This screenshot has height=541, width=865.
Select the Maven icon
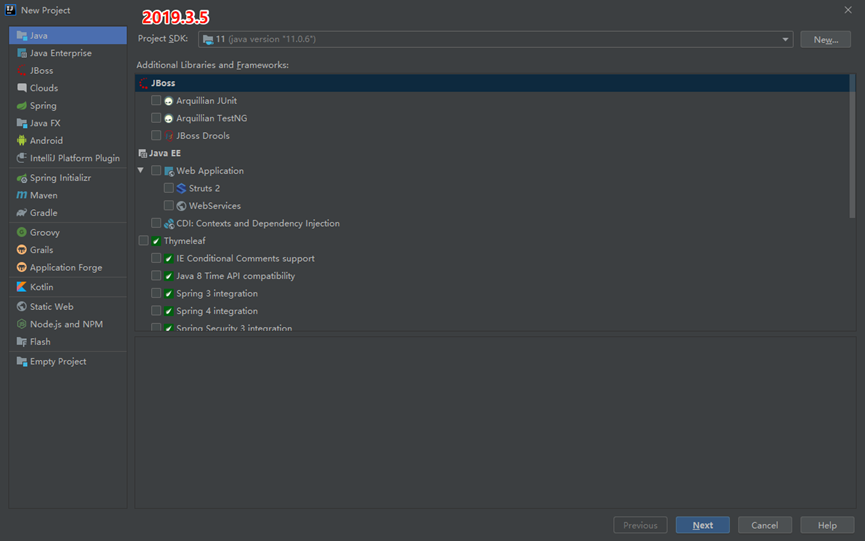click(22, 195)
